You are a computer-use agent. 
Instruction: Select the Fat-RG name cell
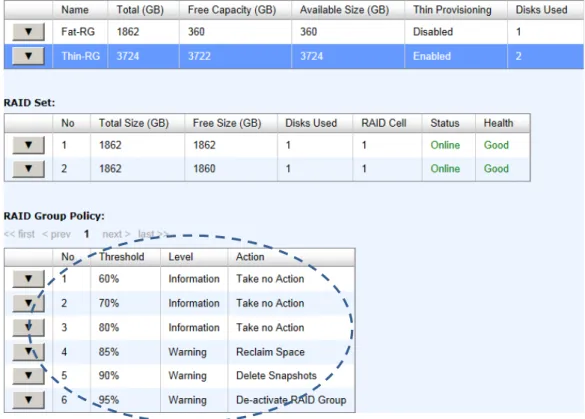[x=78, y=32]
